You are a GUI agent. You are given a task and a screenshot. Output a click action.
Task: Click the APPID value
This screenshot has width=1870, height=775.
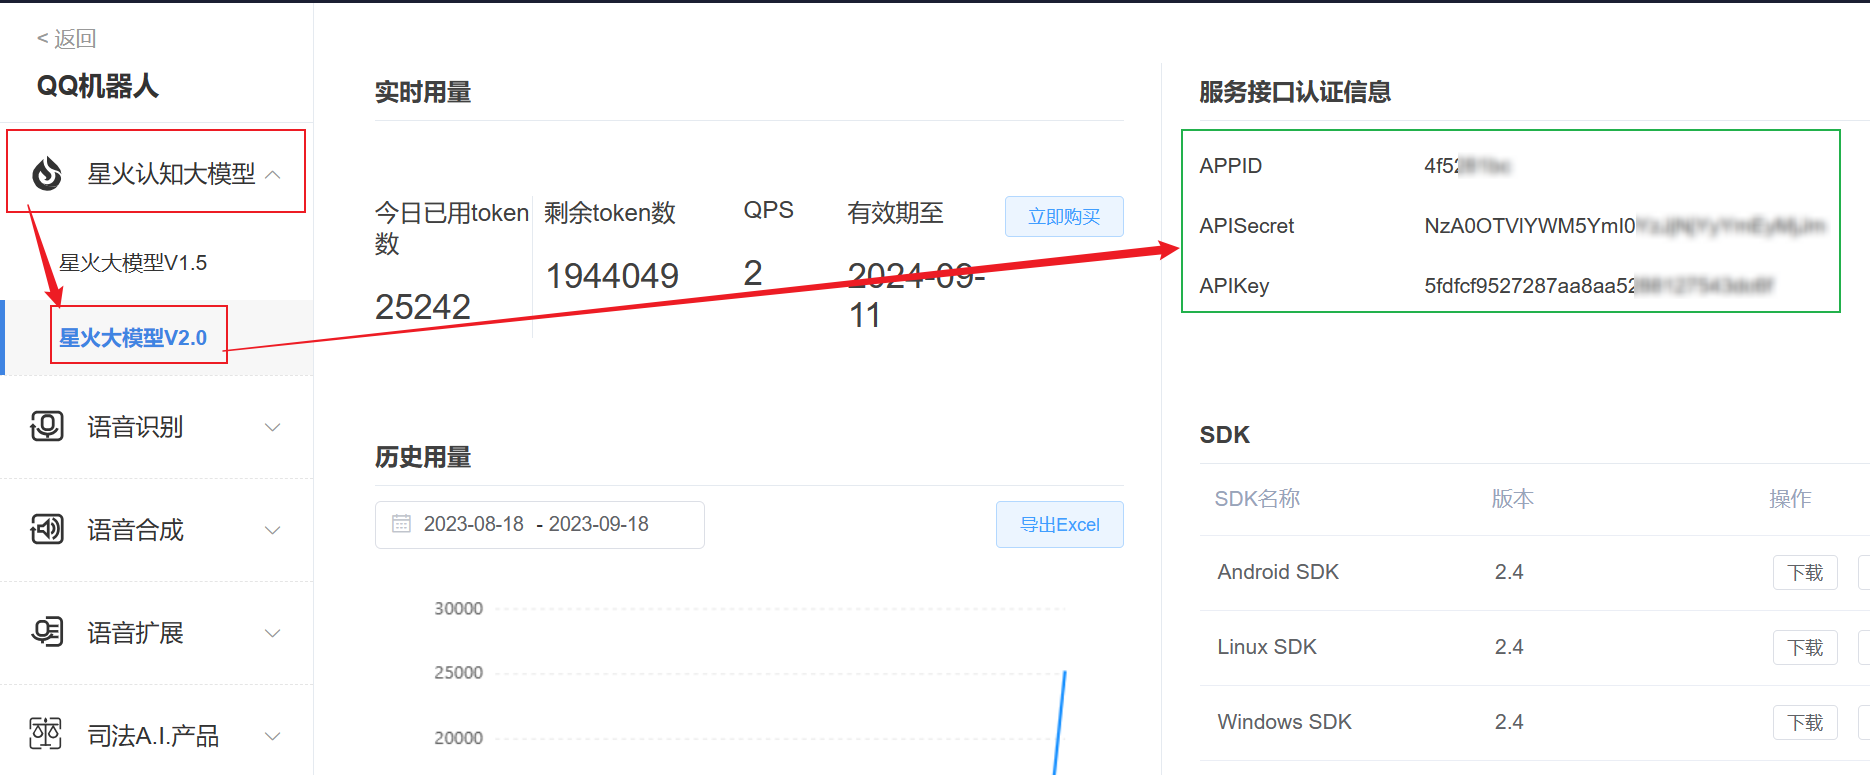click(x=1467, y=166)
